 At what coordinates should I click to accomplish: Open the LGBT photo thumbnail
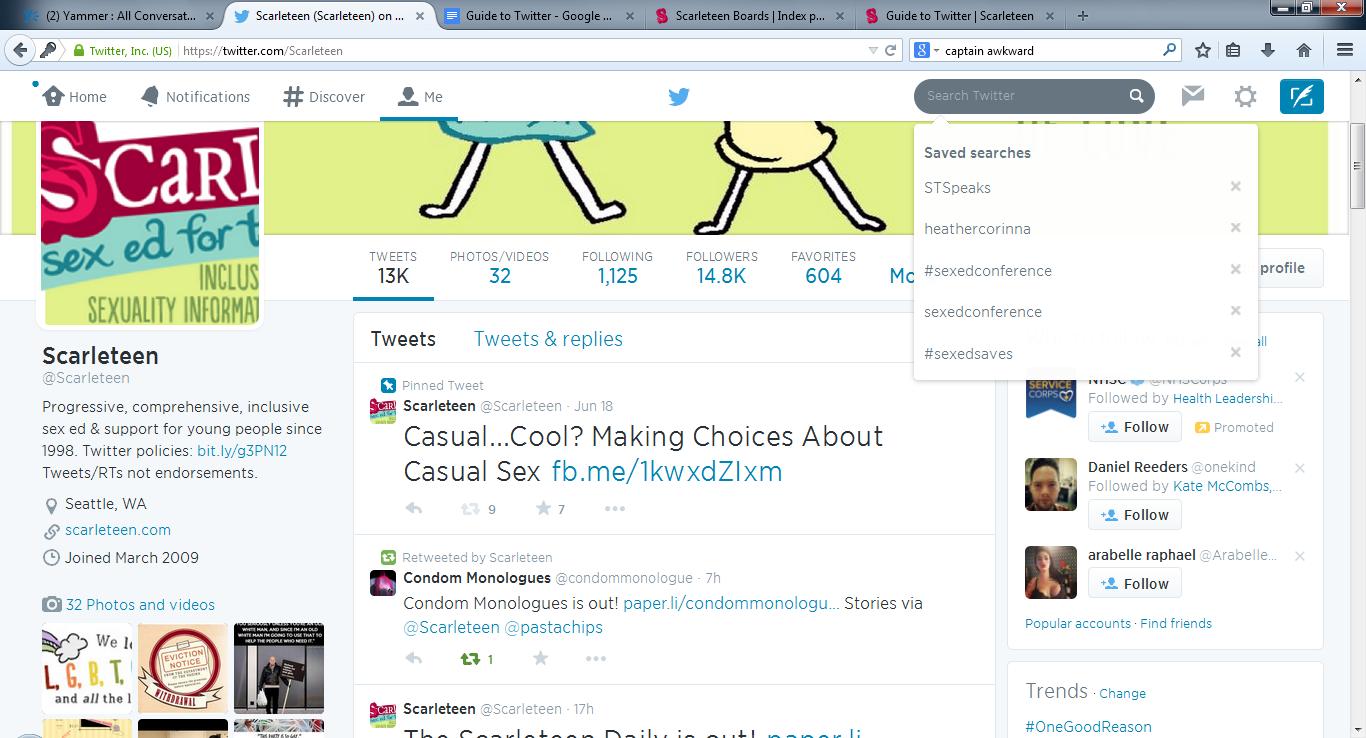(87, 669)
